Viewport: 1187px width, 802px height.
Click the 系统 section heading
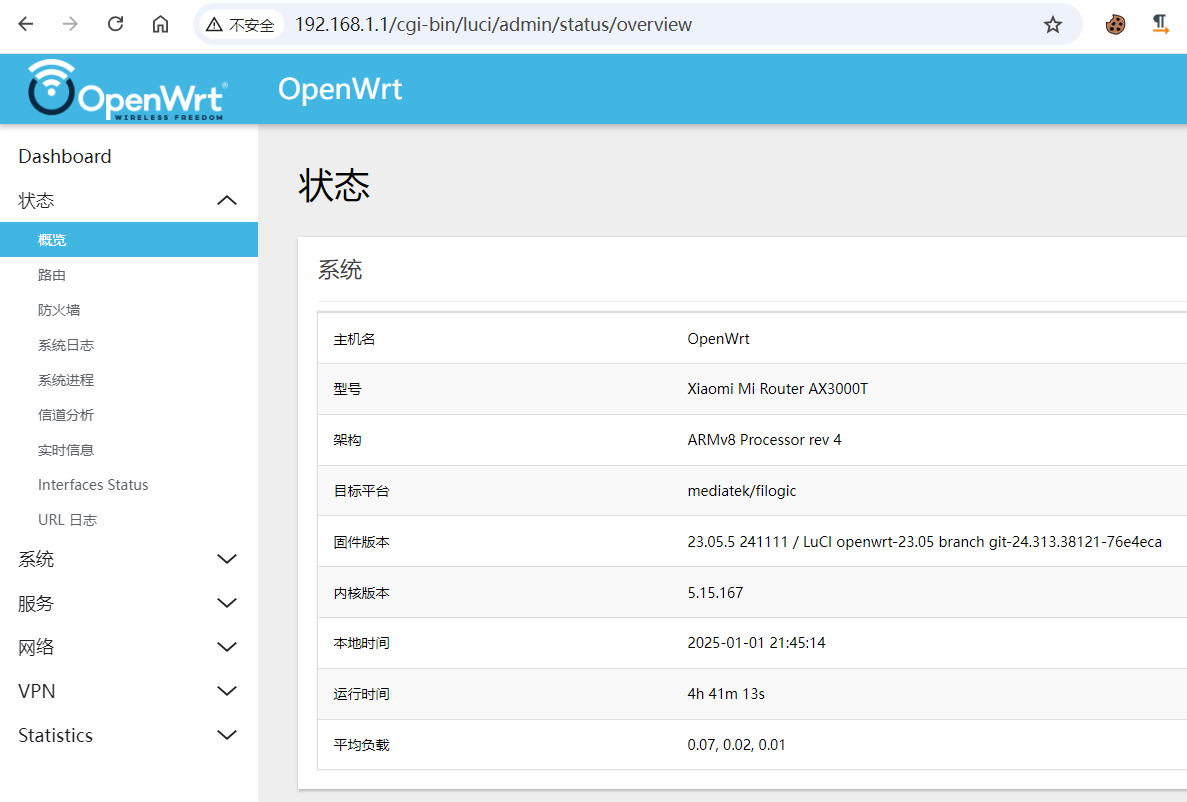tap(340, 270)
